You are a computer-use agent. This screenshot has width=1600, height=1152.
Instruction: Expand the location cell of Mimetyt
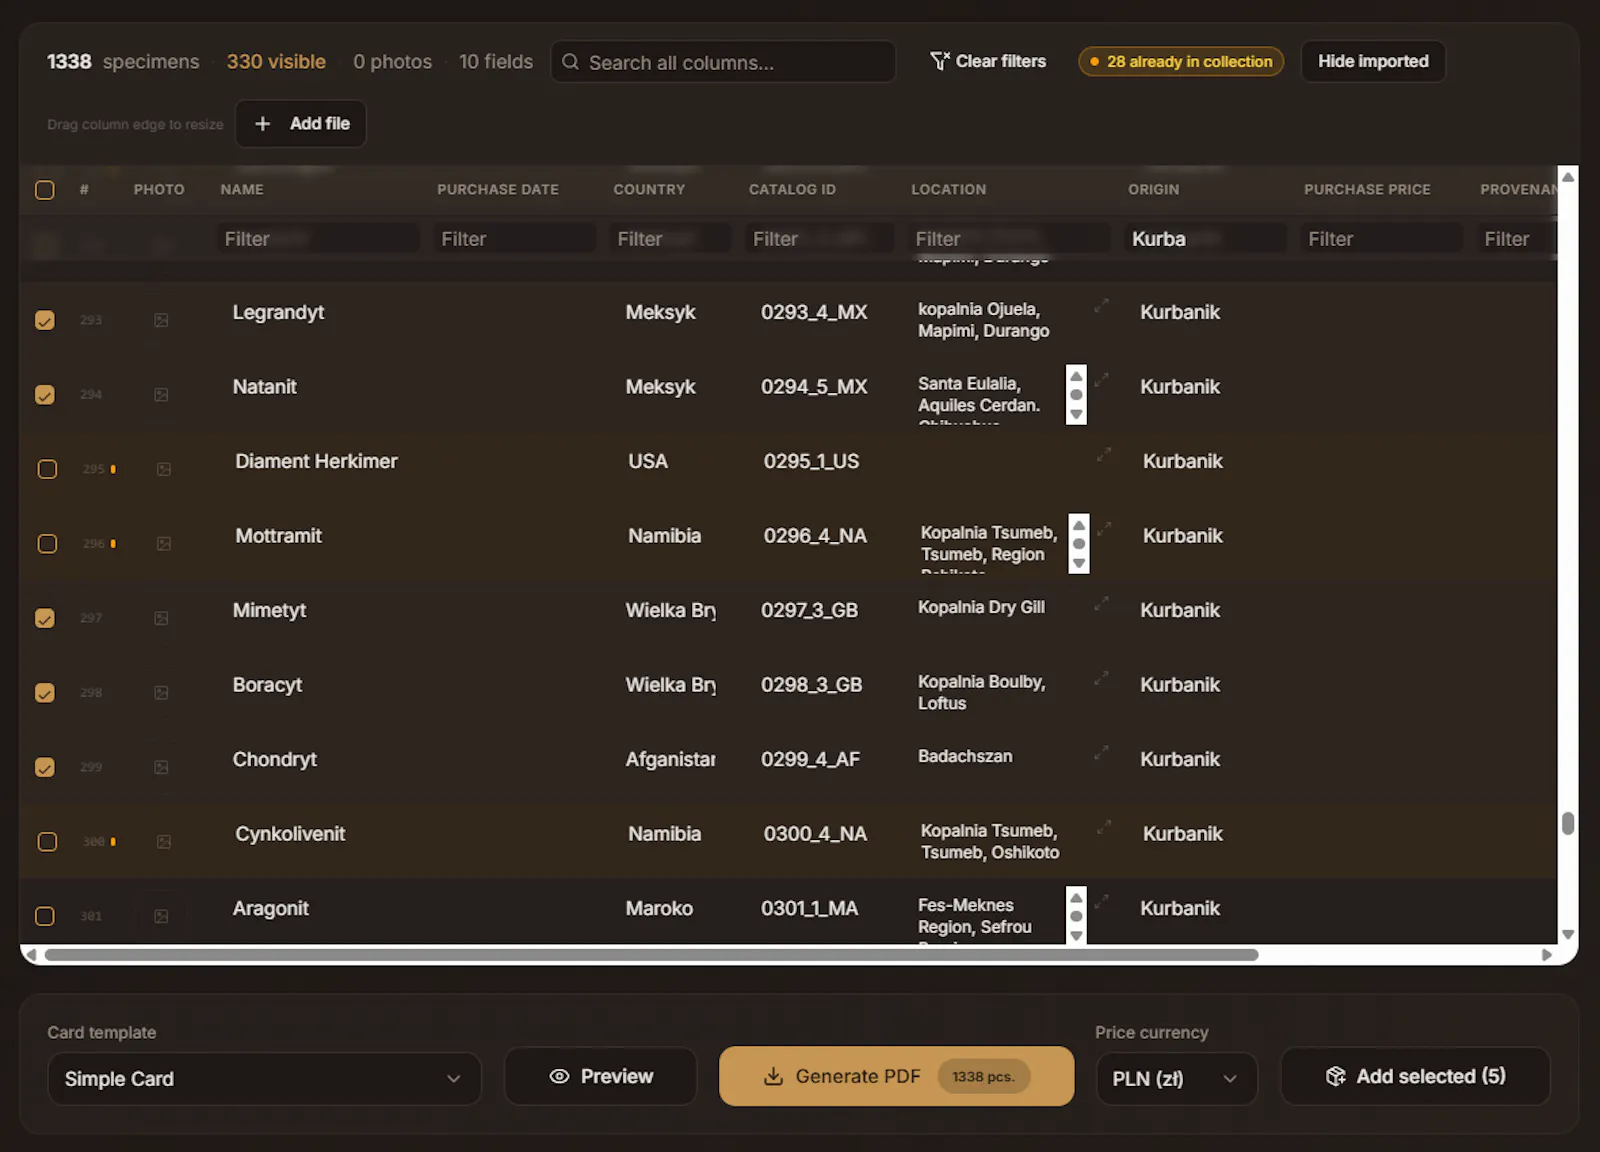pos(1101,604)
